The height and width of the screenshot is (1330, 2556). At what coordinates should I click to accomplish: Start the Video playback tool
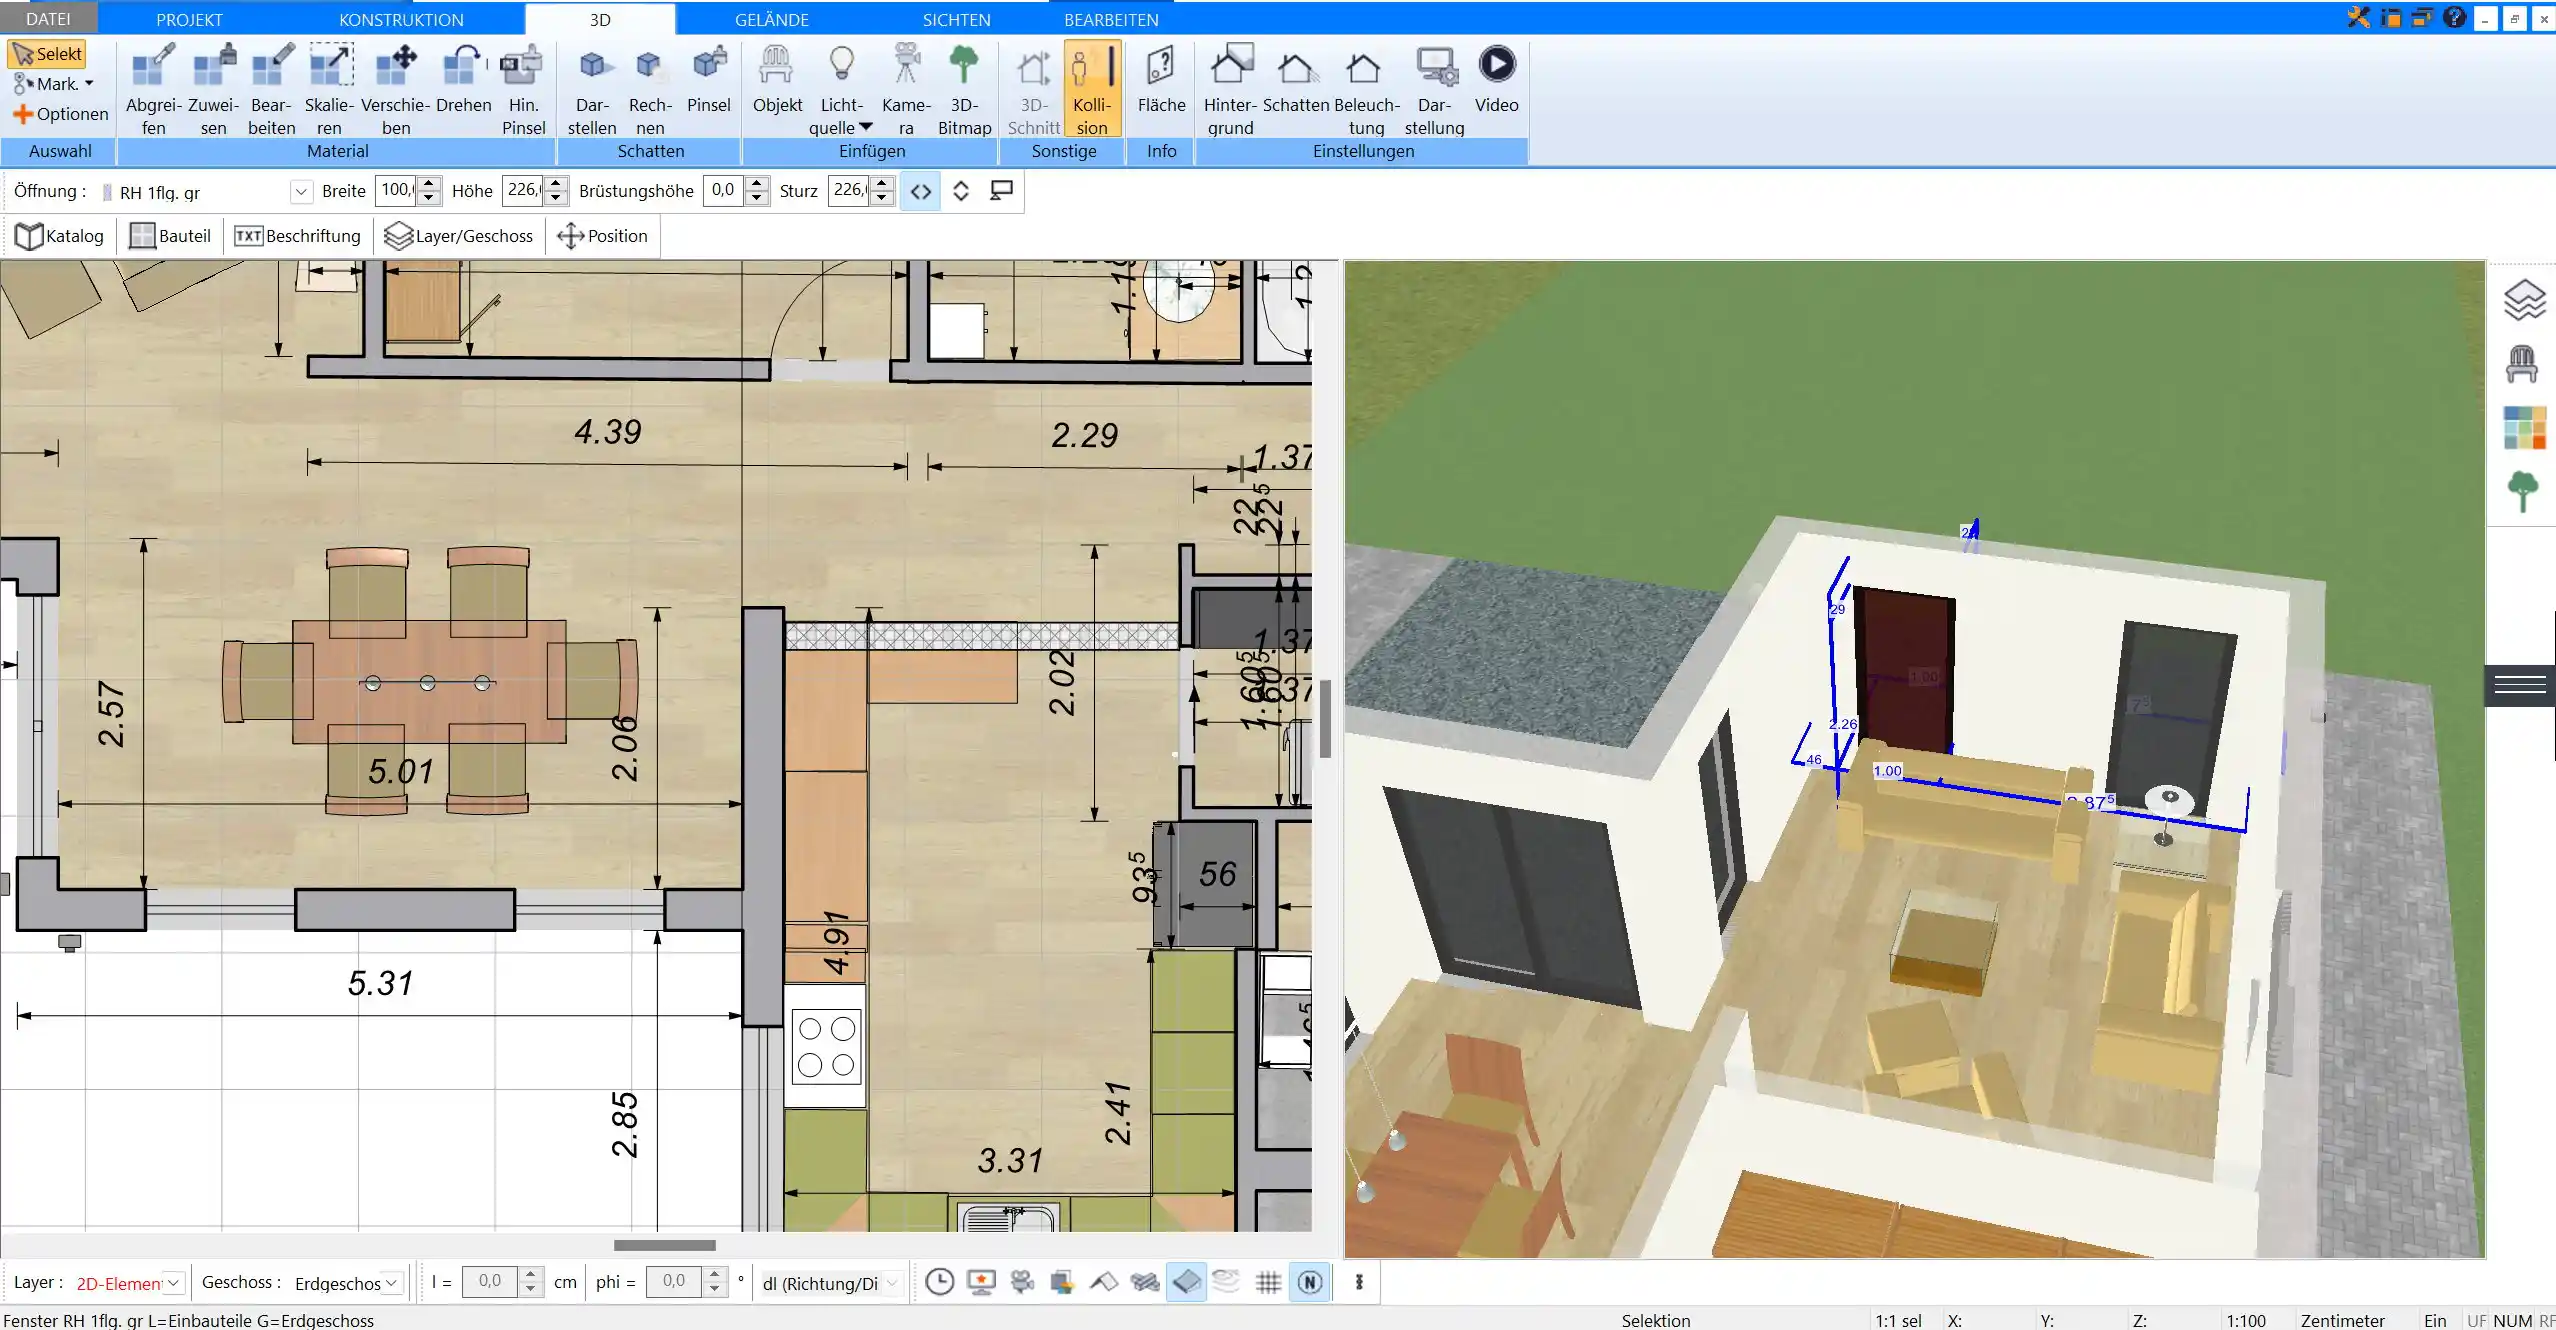[1496, 80]
